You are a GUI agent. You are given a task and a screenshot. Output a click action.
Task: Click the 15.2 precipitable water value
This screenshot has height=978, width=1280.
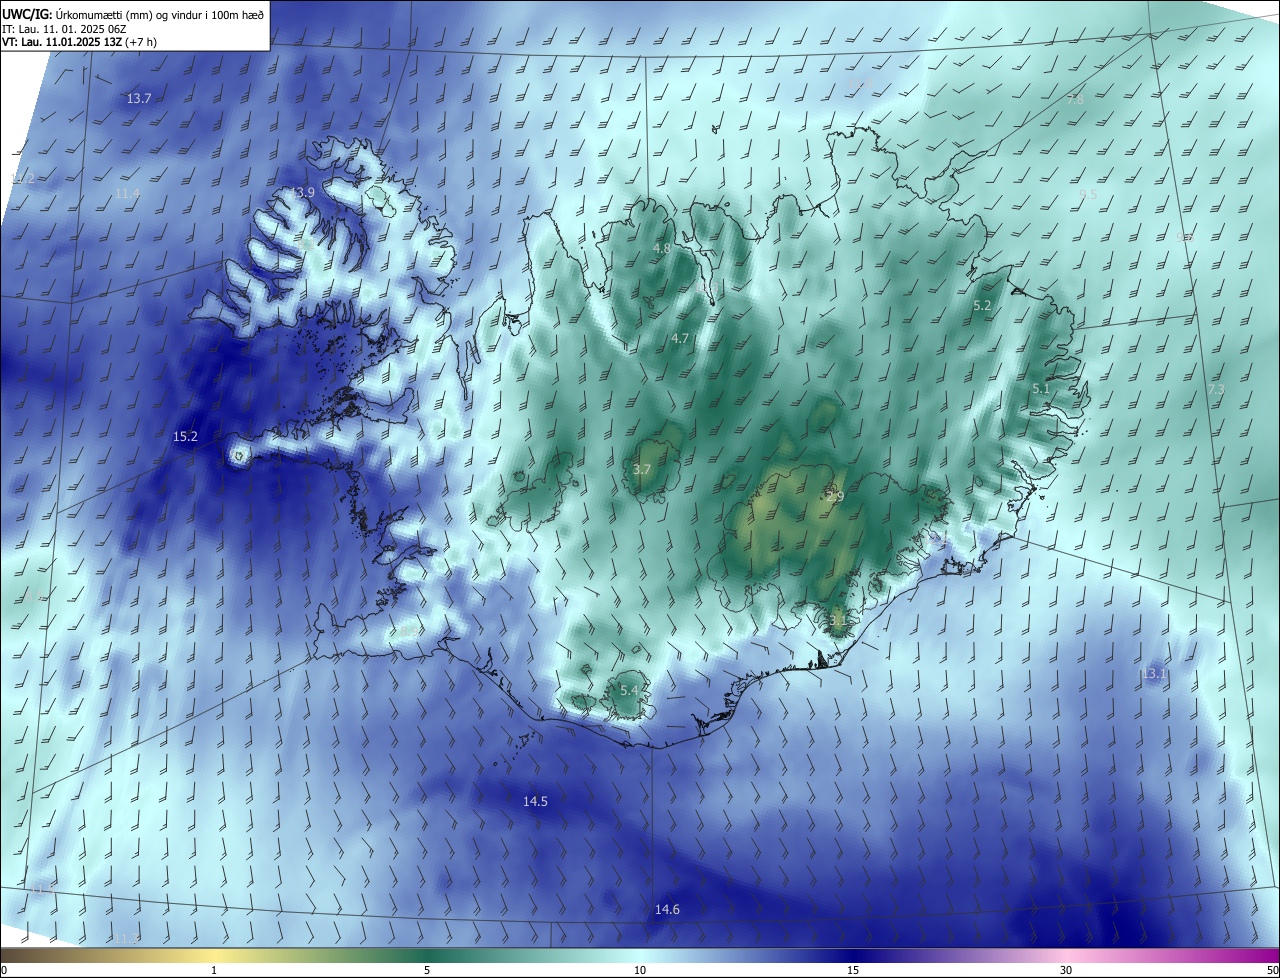click(185, 437)
